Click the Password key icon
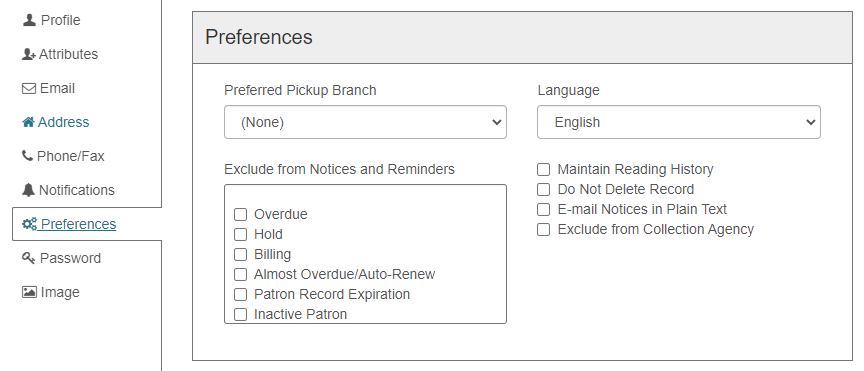The height and width of the screenshot is (371, 864). point(29,258)
